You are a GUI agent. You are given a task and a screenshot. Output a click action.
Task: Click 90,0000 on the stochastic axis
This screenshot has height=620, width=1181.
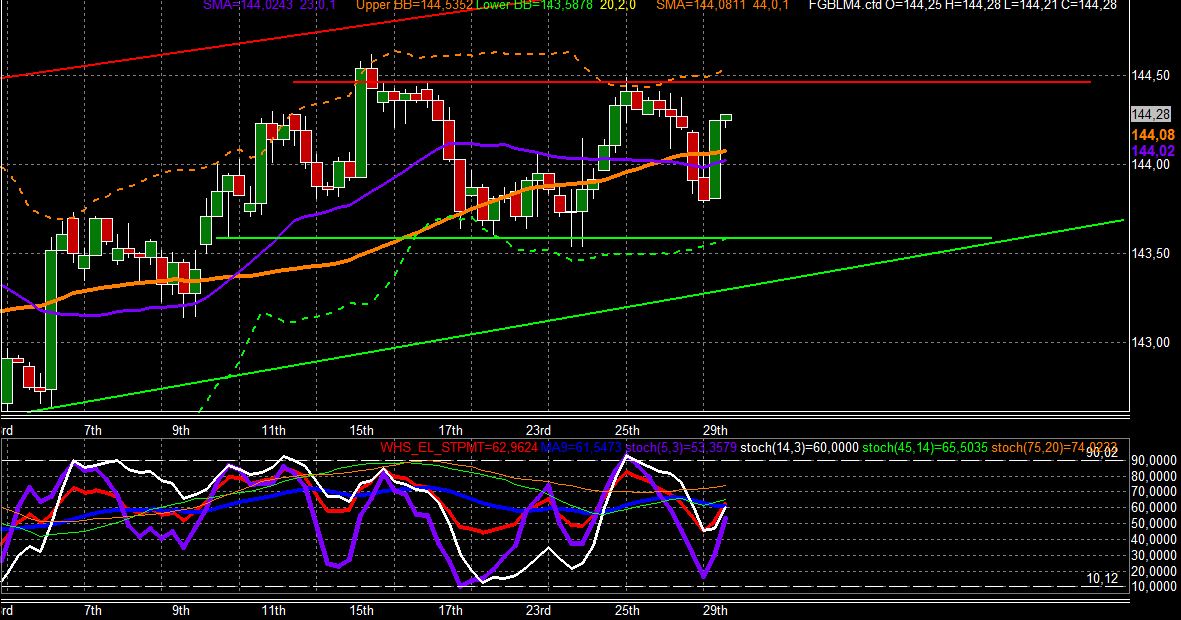coord(1154,460)
